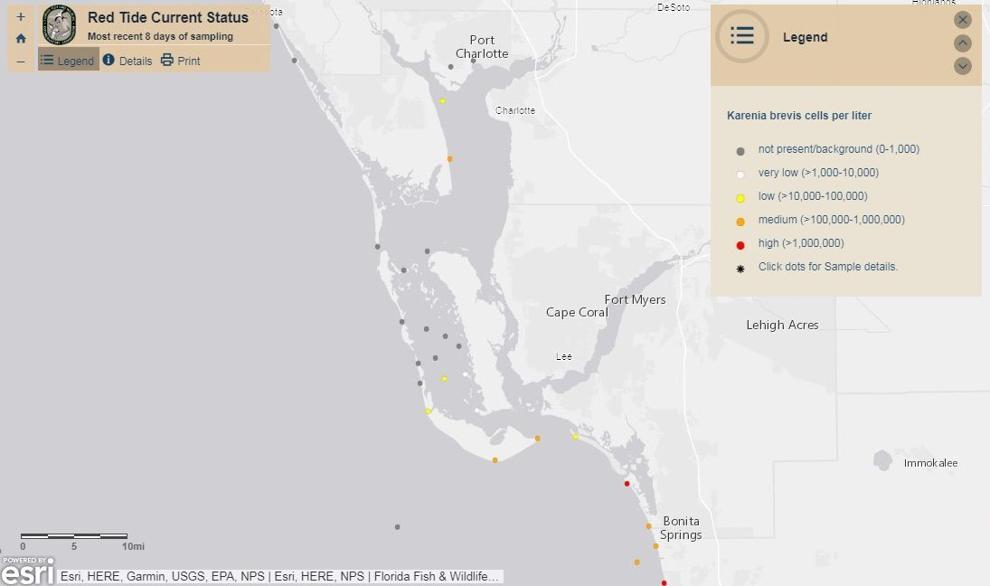Click the Fort Myers map label
The image size is (990, 586).
click(x=635, y=300)
